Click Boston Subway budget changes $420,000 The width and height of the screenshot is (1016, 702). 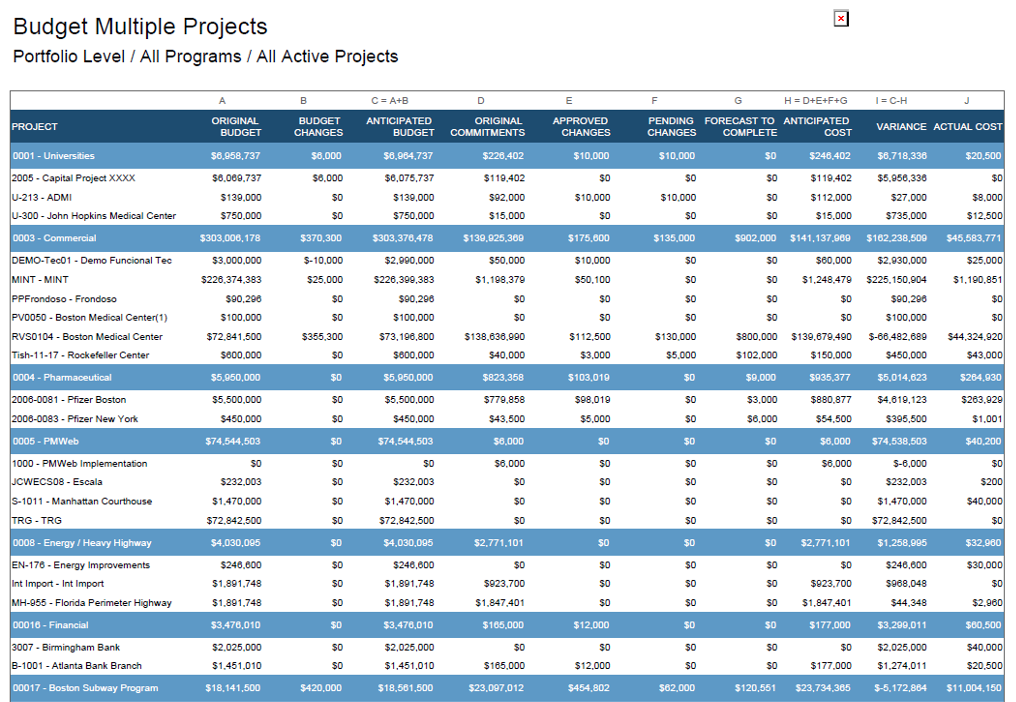(321, 688)
